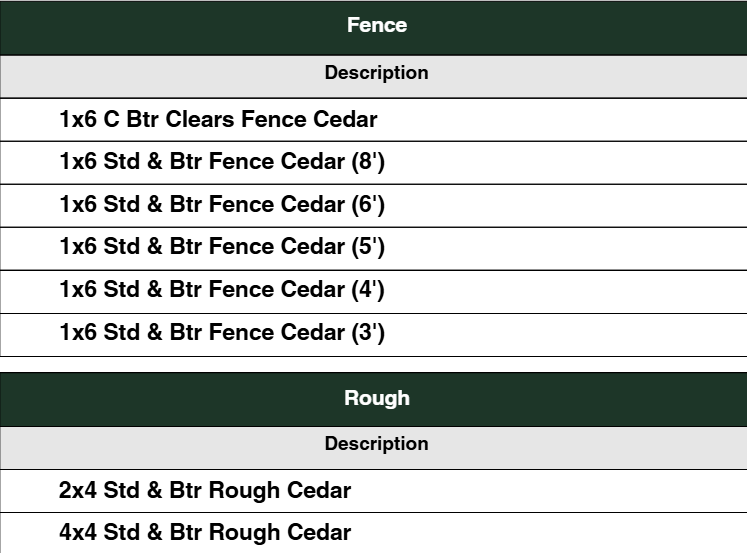The image size is (747, 553).
Task: Select the Description column header under Rough
Action: (x=376, y=444)
